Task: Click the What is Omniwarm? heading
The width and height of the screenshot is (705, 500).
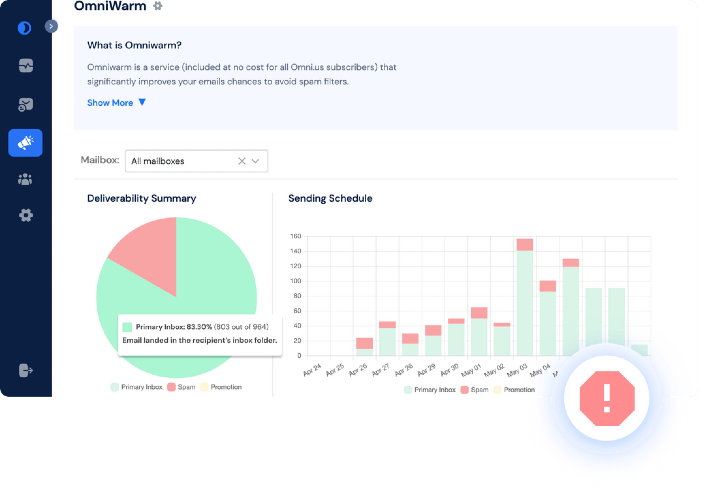Action: pos(134,45)
